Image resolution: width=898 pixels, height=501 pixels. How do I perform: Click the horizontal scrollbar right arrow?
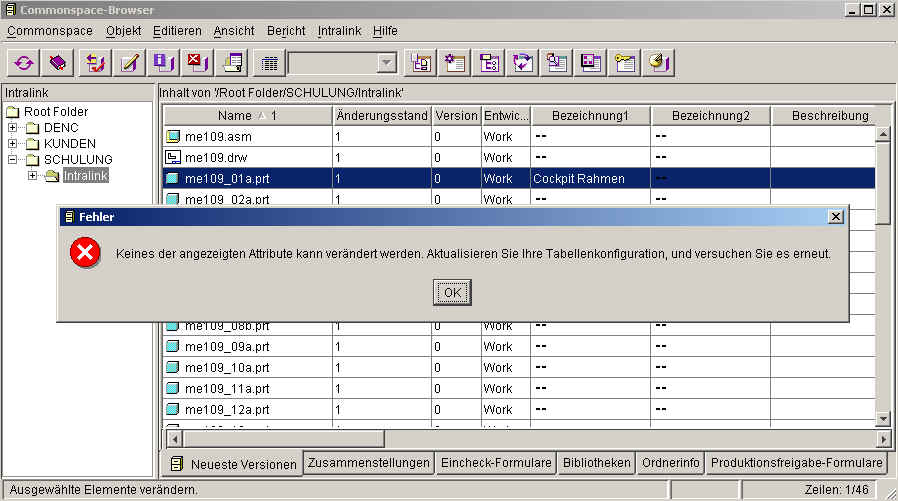point(884,439)
